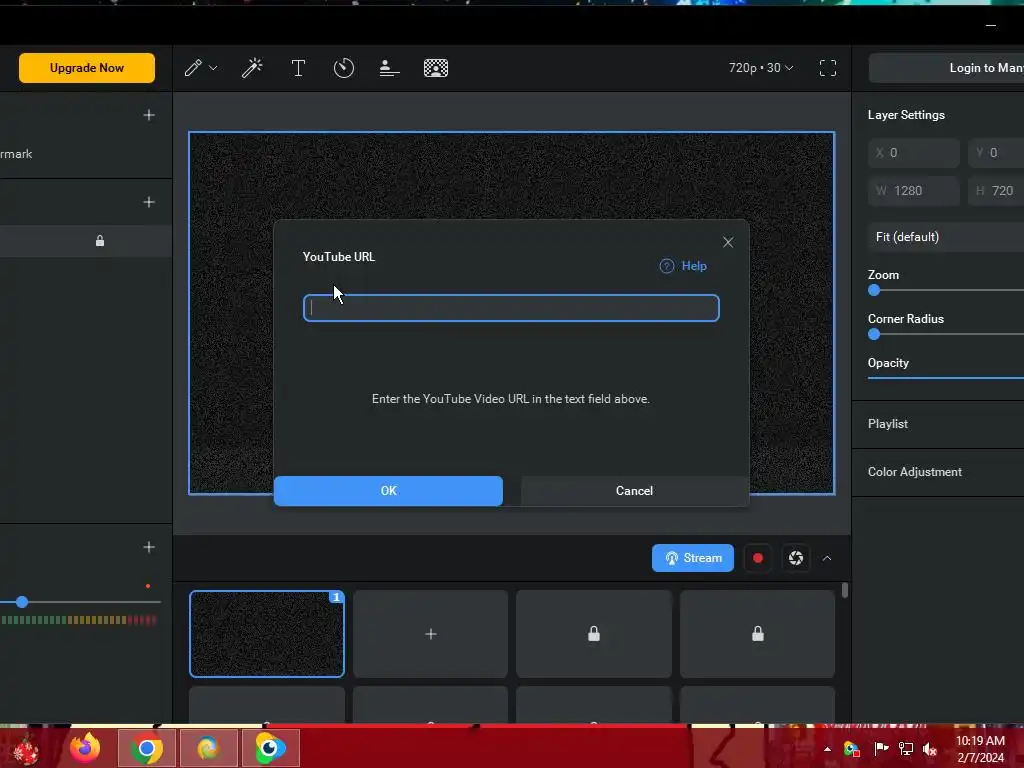Adjust the Zoom slider handle
1024x768 pixels.
(x=874, y=291)
